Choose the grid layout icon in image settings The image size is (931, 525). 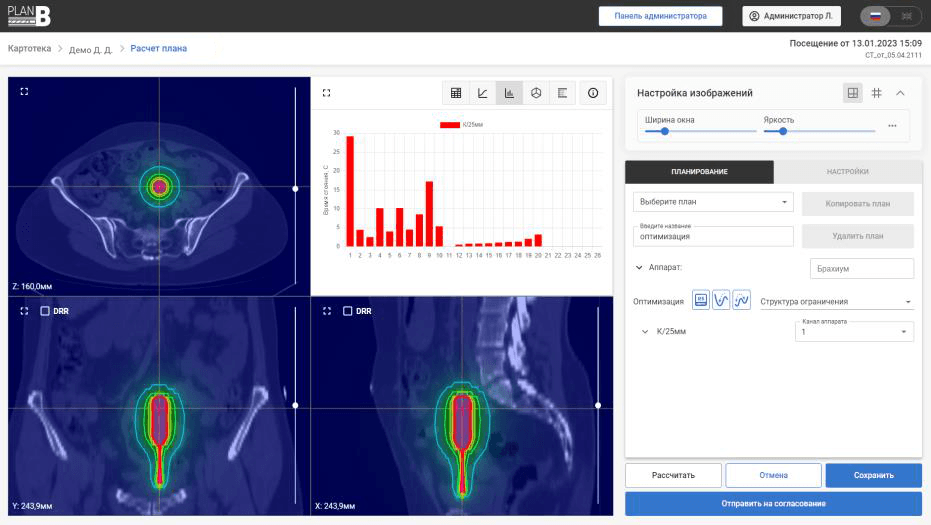pos(853,93)
